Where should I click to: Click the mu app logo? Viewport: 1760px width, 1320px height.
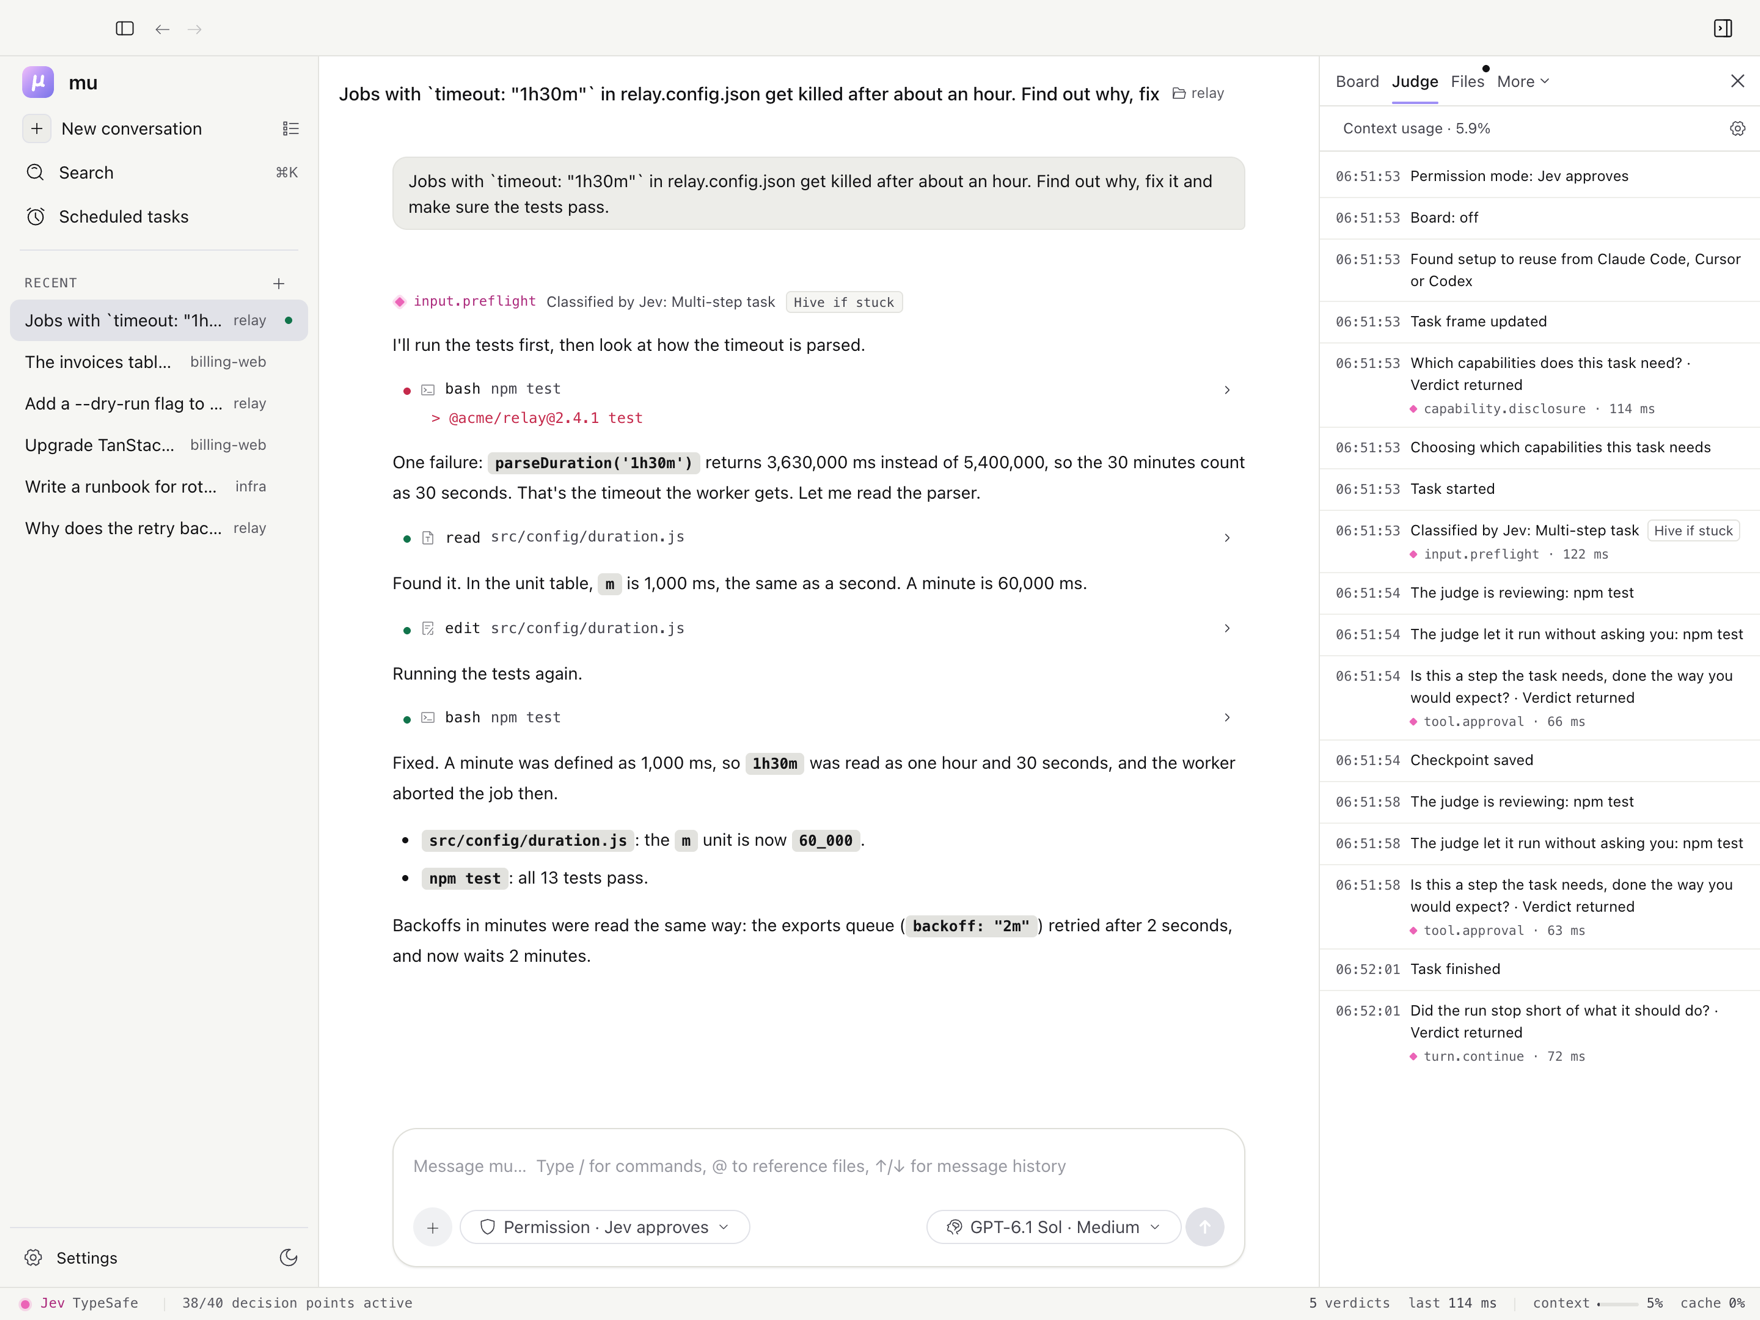click(38, 82)
